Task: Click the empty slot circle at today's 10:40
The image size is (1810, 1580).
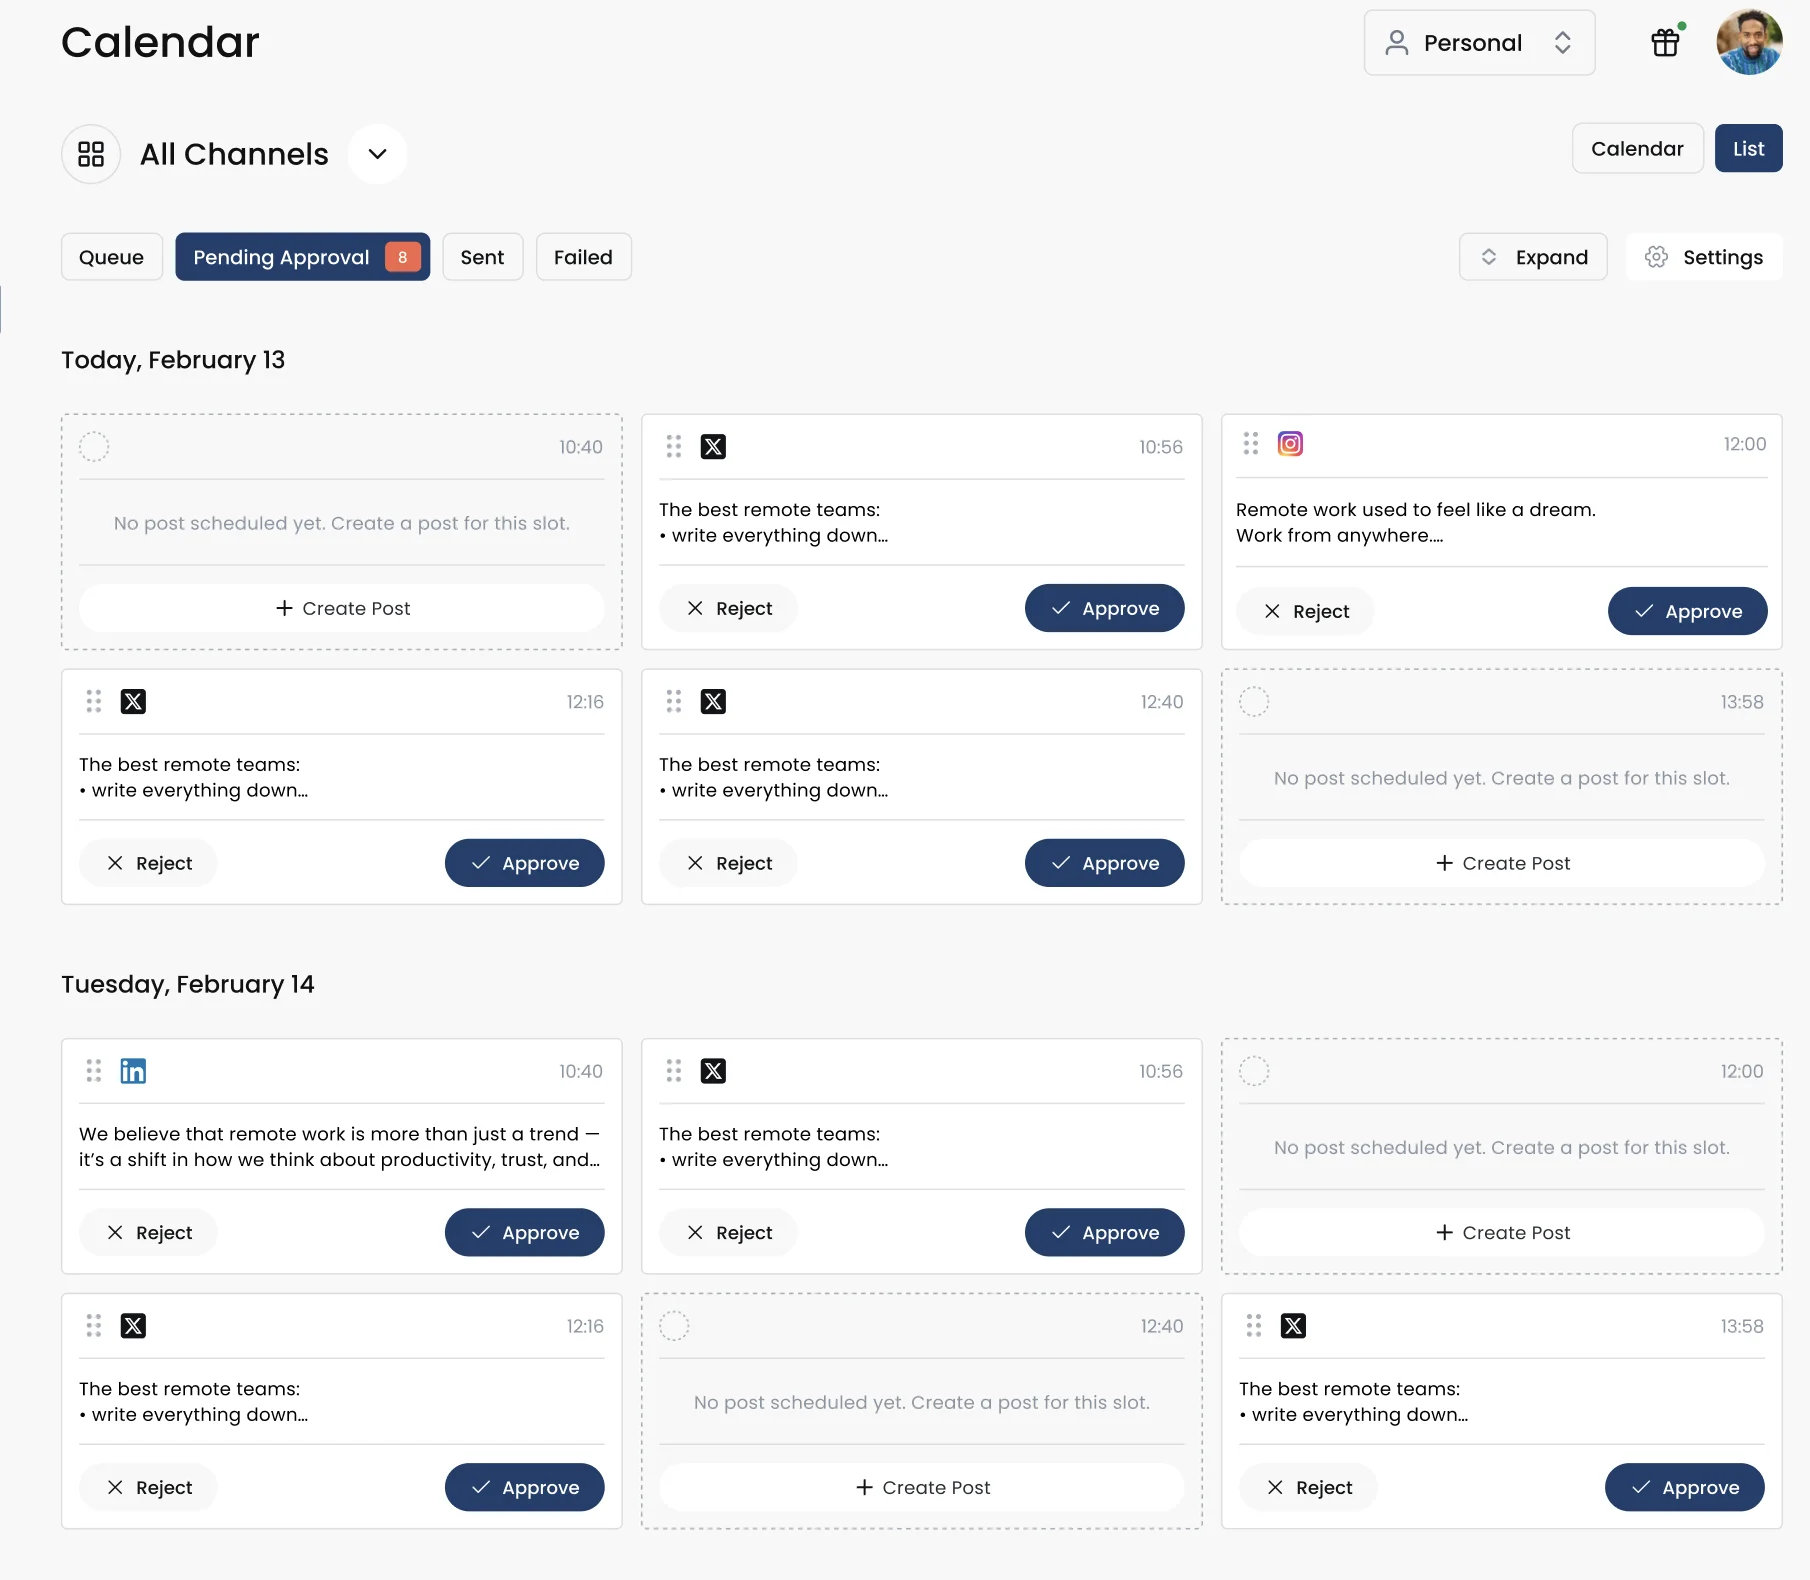Action: point(94,447)
